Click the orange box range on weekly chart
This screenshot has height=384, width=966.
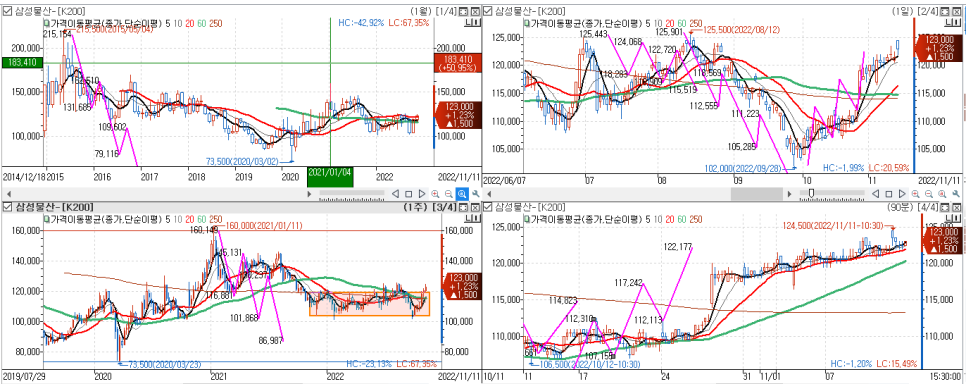pyautogui.click(x=369, y=304)
